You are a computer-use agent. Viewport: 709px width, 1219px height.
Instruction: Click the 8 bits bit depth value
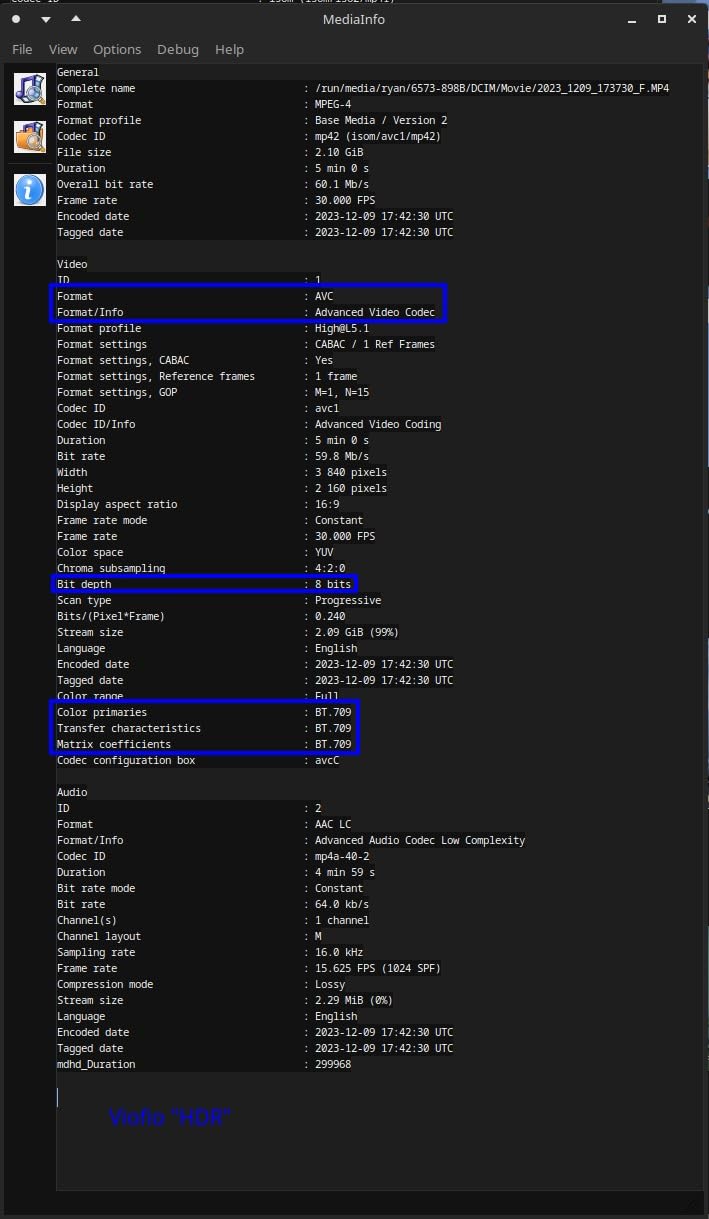pos(333,584)
